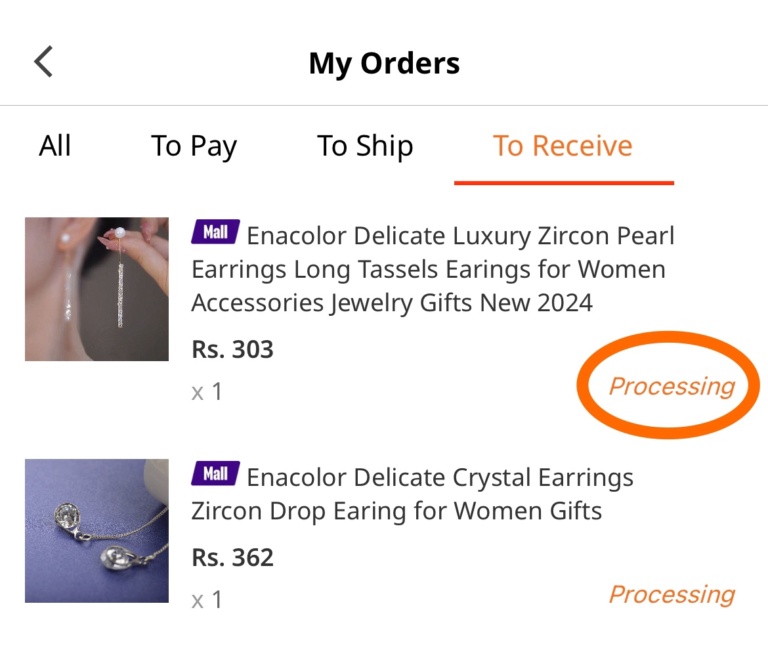
Task: Go back using the arrow icon
Action: click(x=43, y=62)
